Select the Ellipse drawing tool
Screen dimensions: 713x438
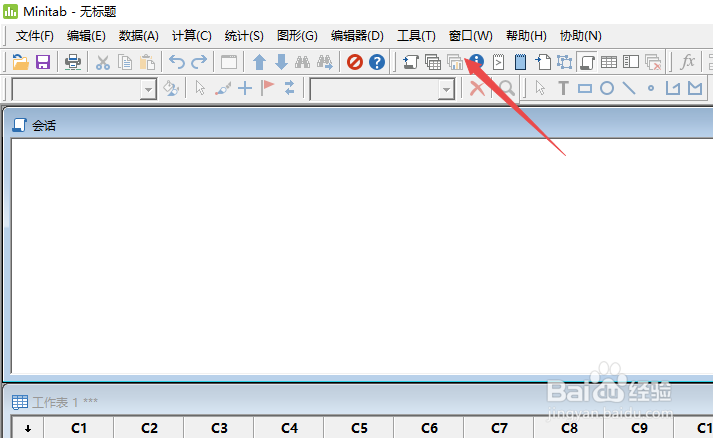click(x=607, y=88)
